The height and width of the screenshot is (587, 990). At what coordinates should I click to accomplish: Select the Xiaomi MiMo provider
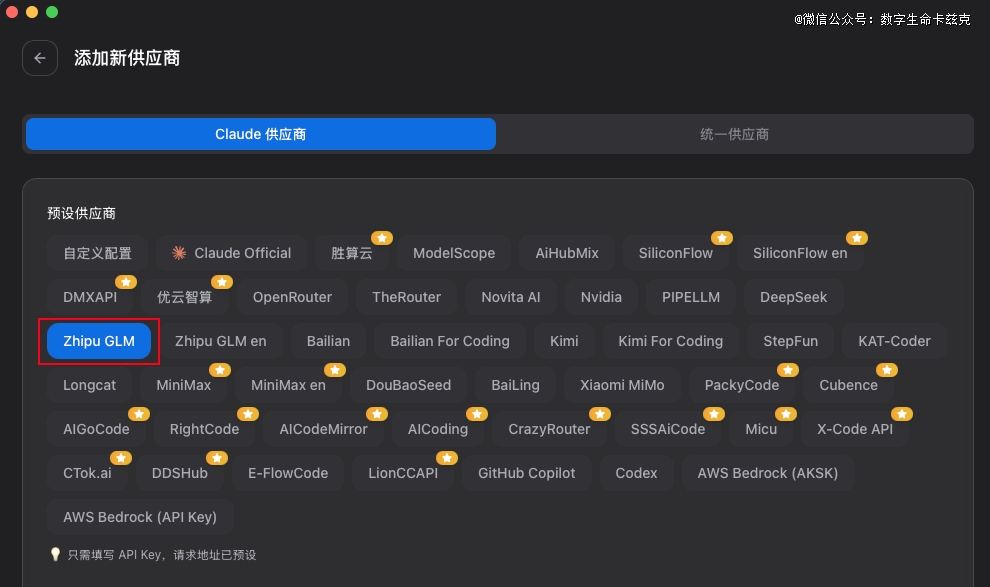[622, 385]
